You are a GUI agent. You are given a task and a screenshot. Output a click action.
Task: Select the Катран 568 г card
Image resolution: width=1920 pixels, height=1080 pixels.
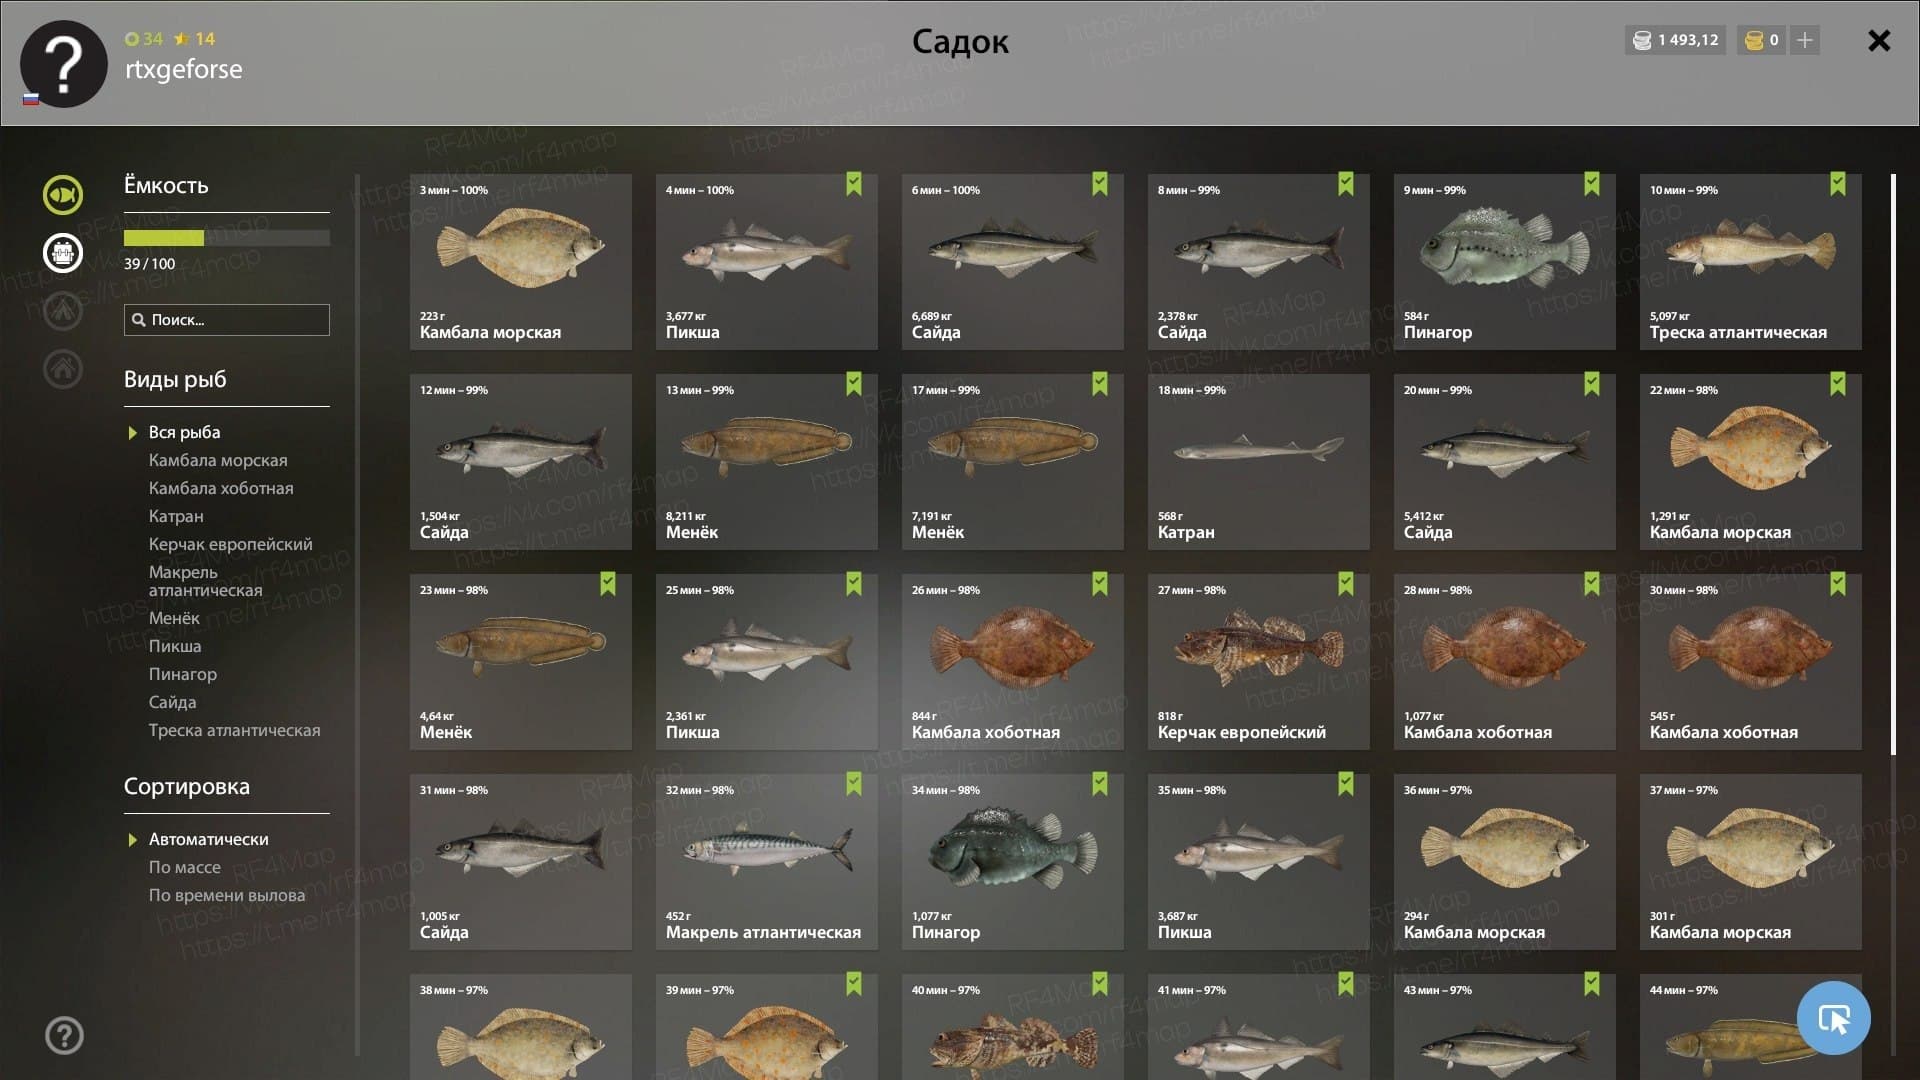pyautogui.click(x=1259, y=462)
